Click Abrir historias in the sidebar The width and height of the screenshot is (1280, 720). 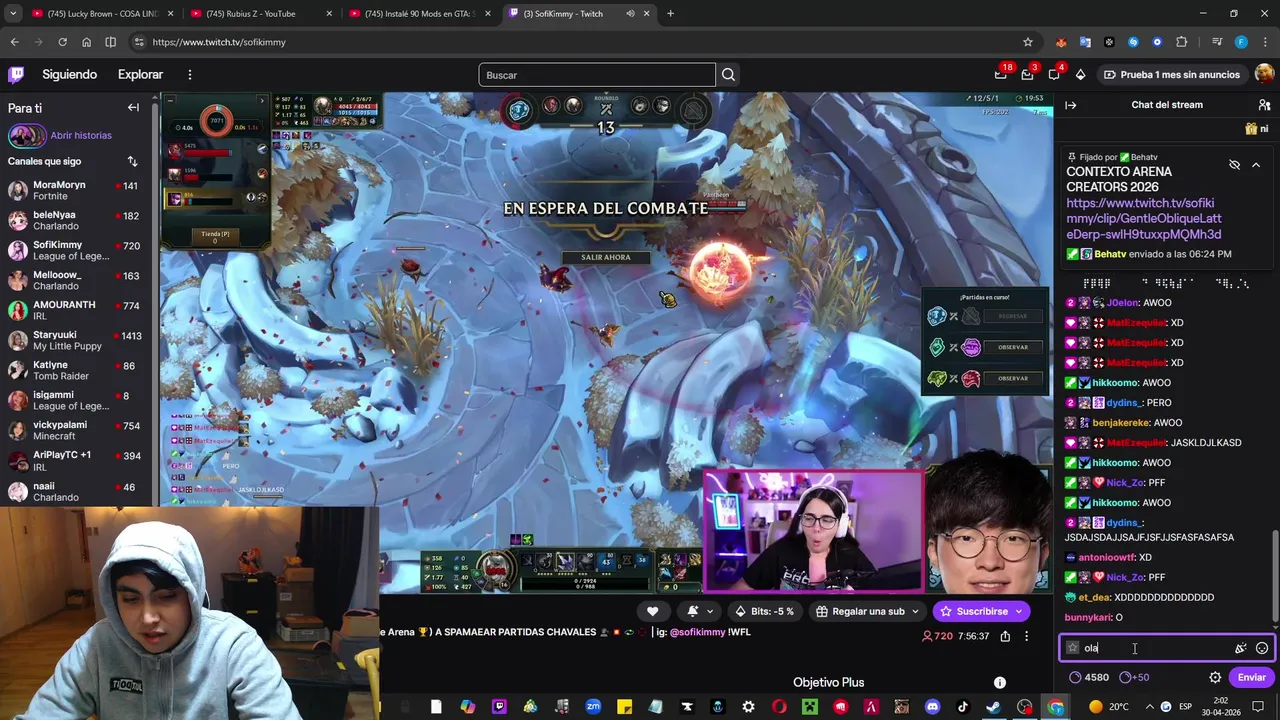pyautogui.click(x=81, y=135)
